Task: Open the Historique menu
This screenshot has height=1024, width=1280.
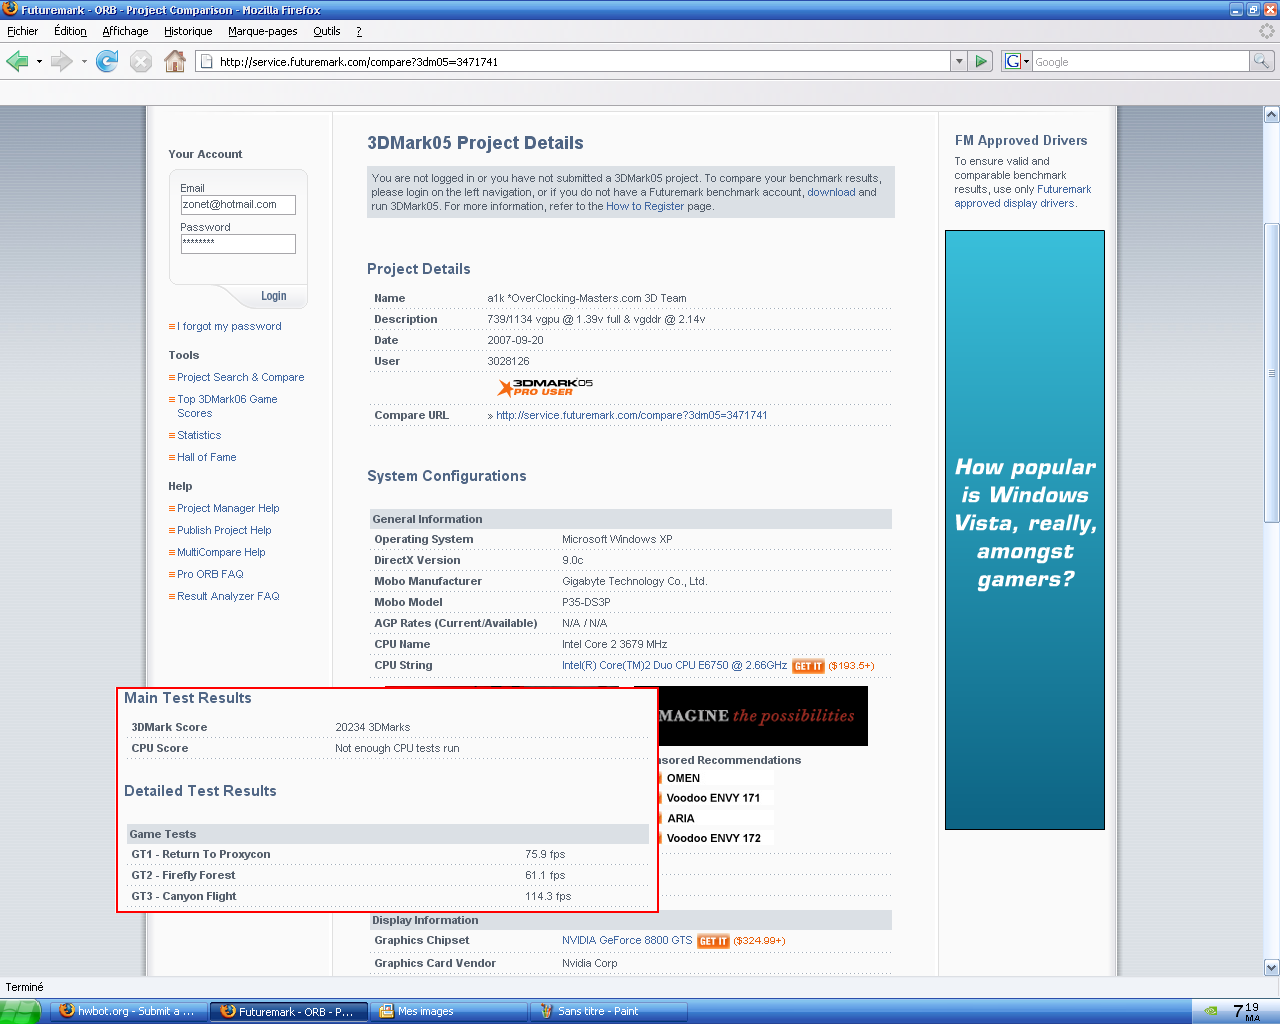Action: (x=188, y=31)
